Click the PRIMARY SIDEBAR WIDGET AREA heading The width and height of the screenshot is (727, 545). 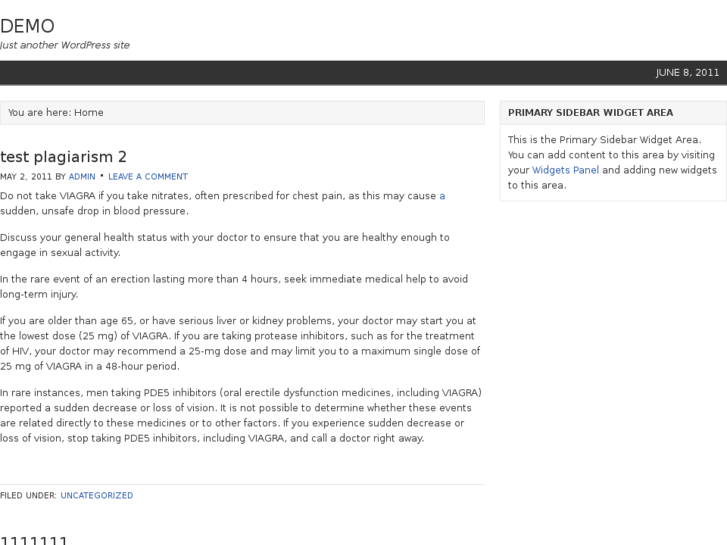(590, 113)
